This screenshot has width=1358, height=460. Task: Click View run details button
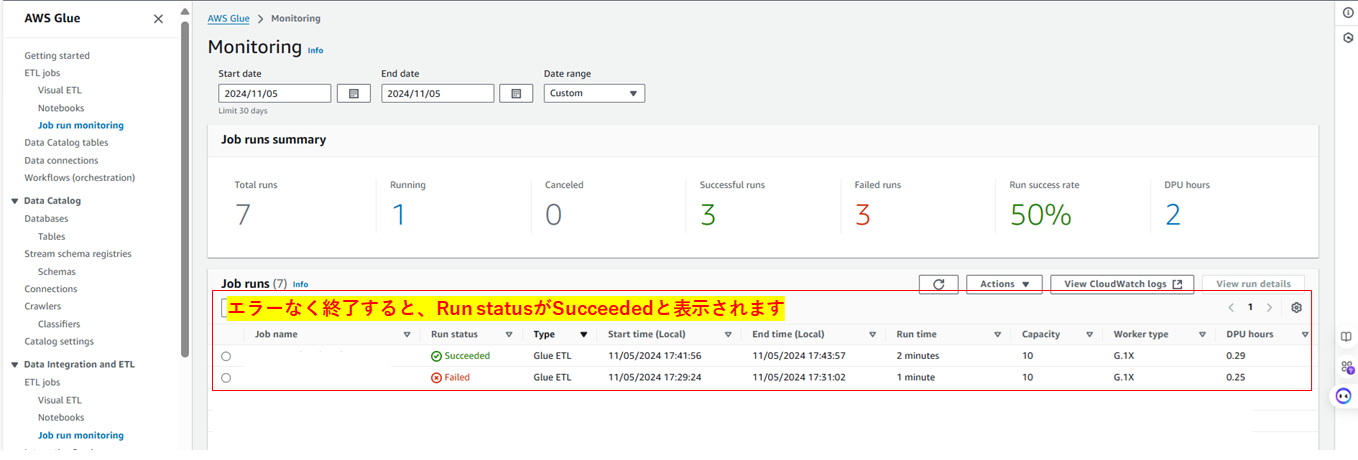pyautogui.click(x=1253, y=284)
